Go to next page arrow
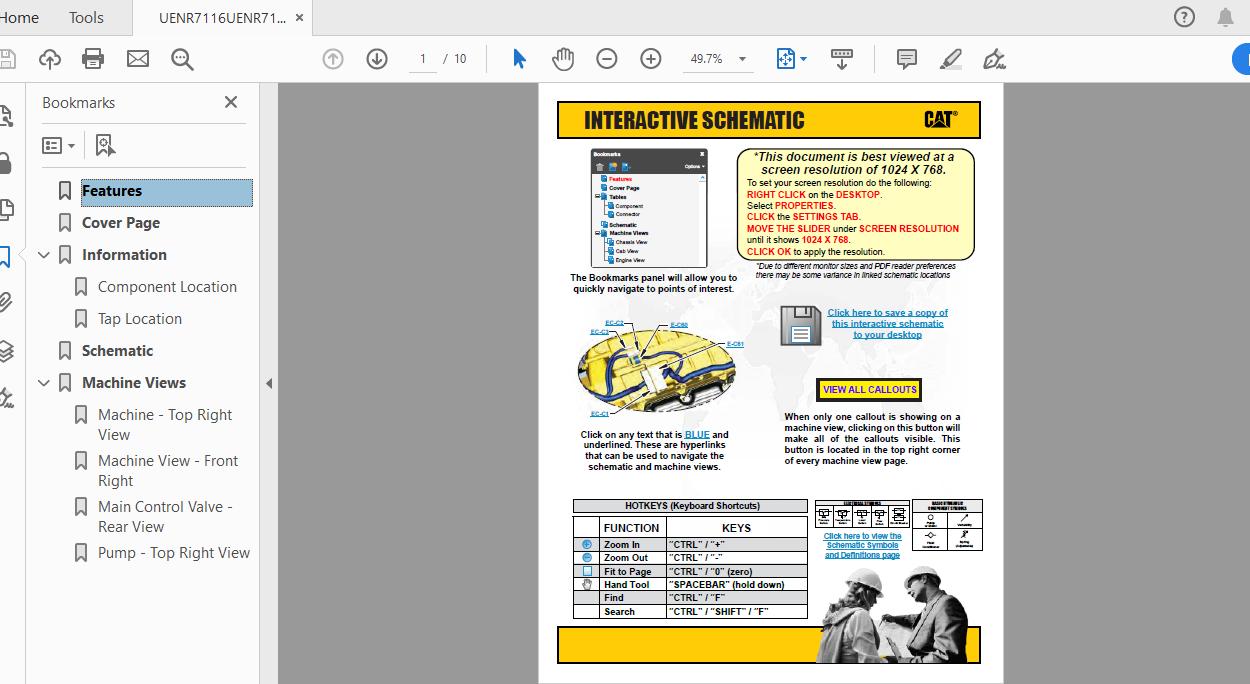1250x684 pixels. coord(377,59)
